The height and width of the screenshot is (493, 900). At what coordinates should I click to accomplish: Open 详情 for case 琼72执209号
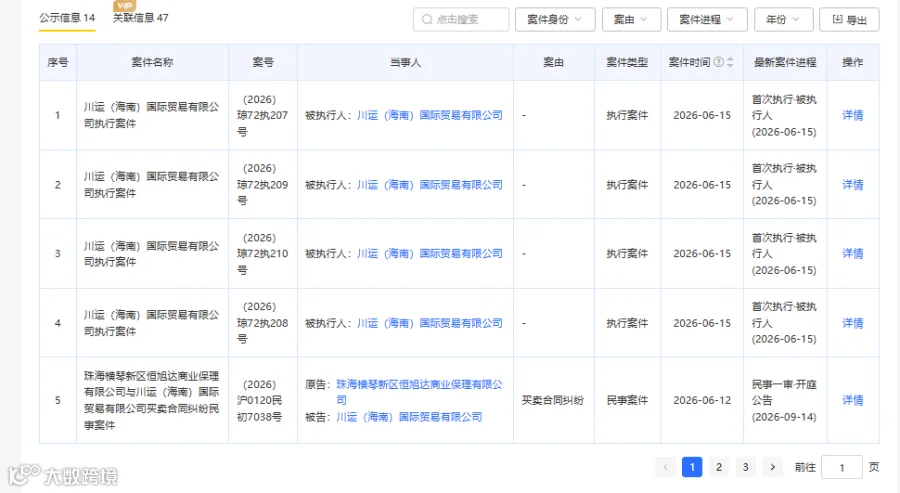click(x=853, y=185)
